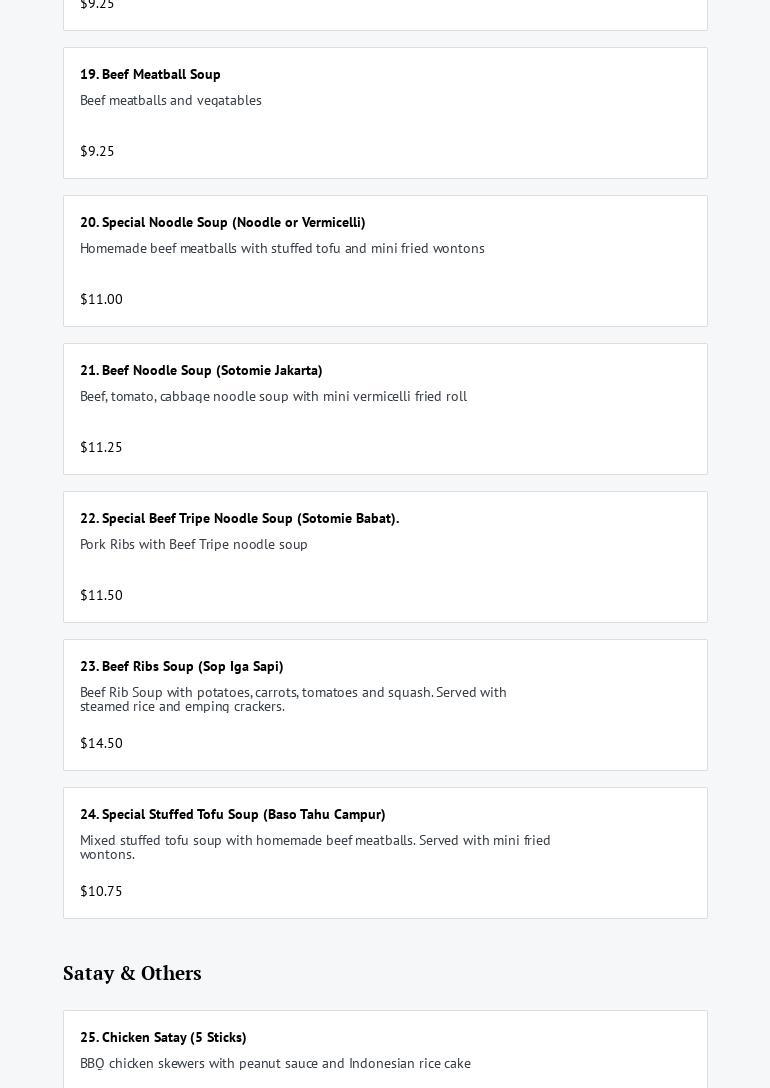
Task: Click the $11.50 price label
Action: point(101,595)
